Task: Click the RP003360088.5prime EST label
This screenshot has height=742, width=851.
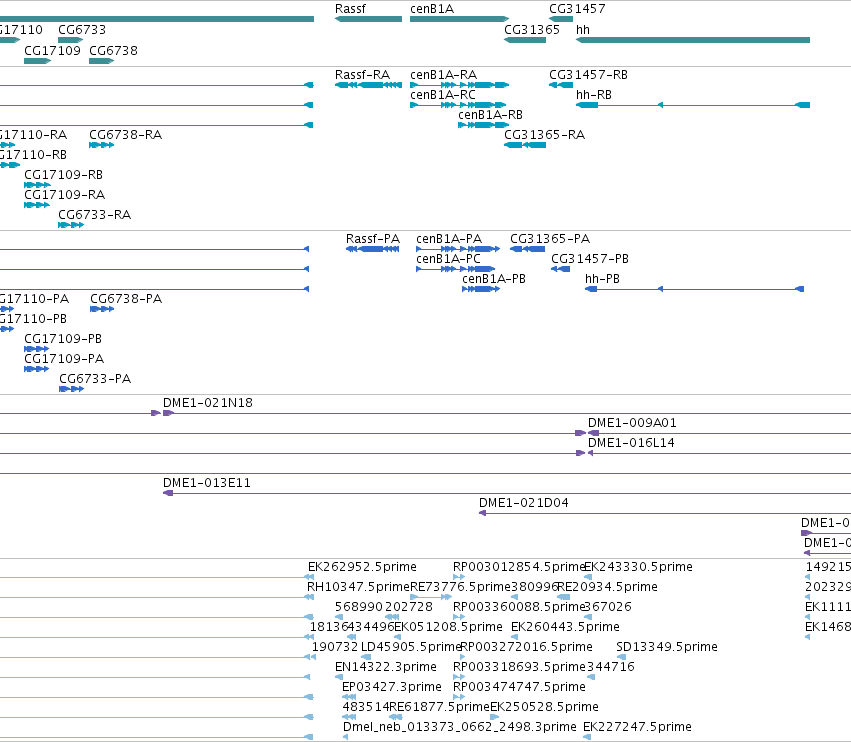Action: [519, 607]
